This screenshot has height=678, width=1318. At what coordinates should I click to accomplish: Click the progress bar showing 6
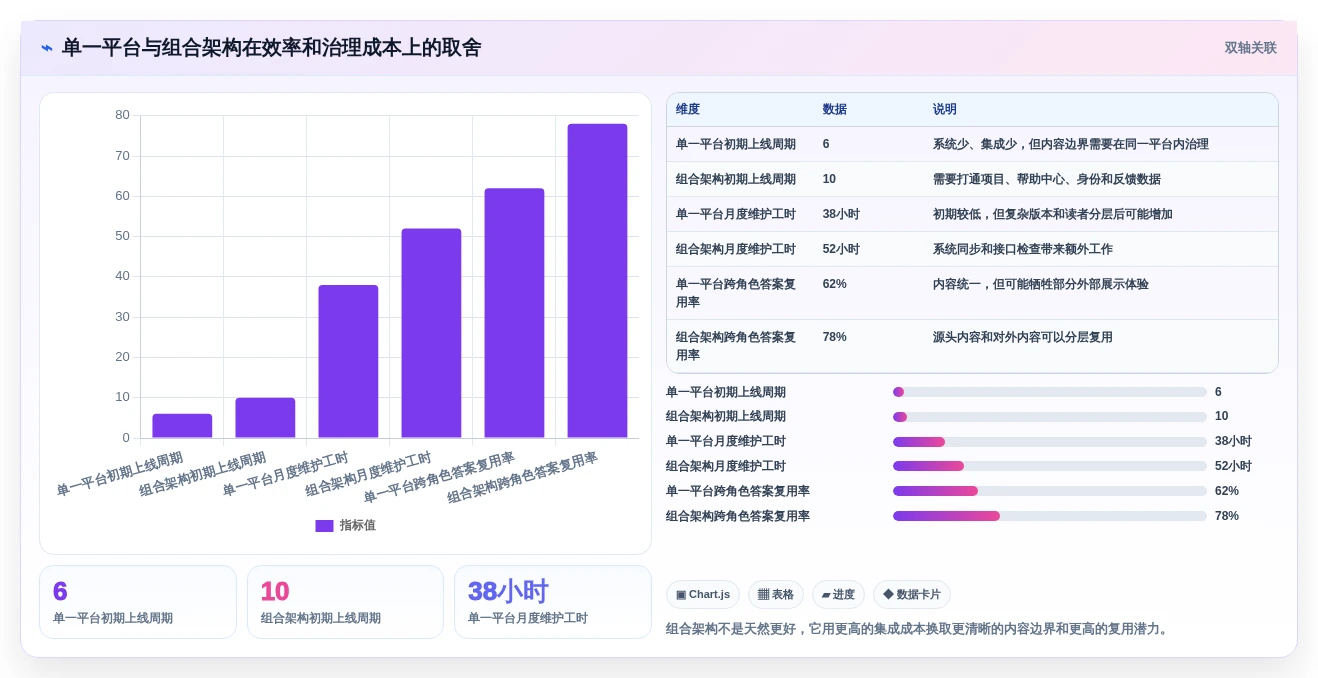1050,392
